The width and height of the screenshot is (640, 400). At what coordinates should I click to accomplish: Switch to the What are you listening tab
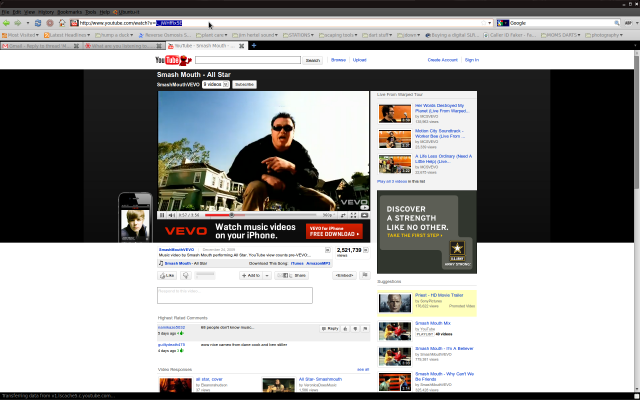122,46
